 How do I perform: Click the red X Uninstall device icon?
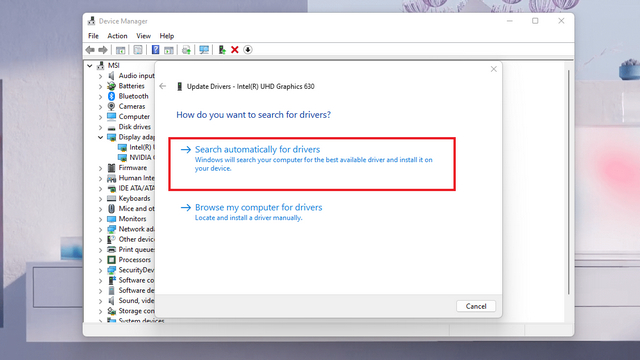(235, 50)
